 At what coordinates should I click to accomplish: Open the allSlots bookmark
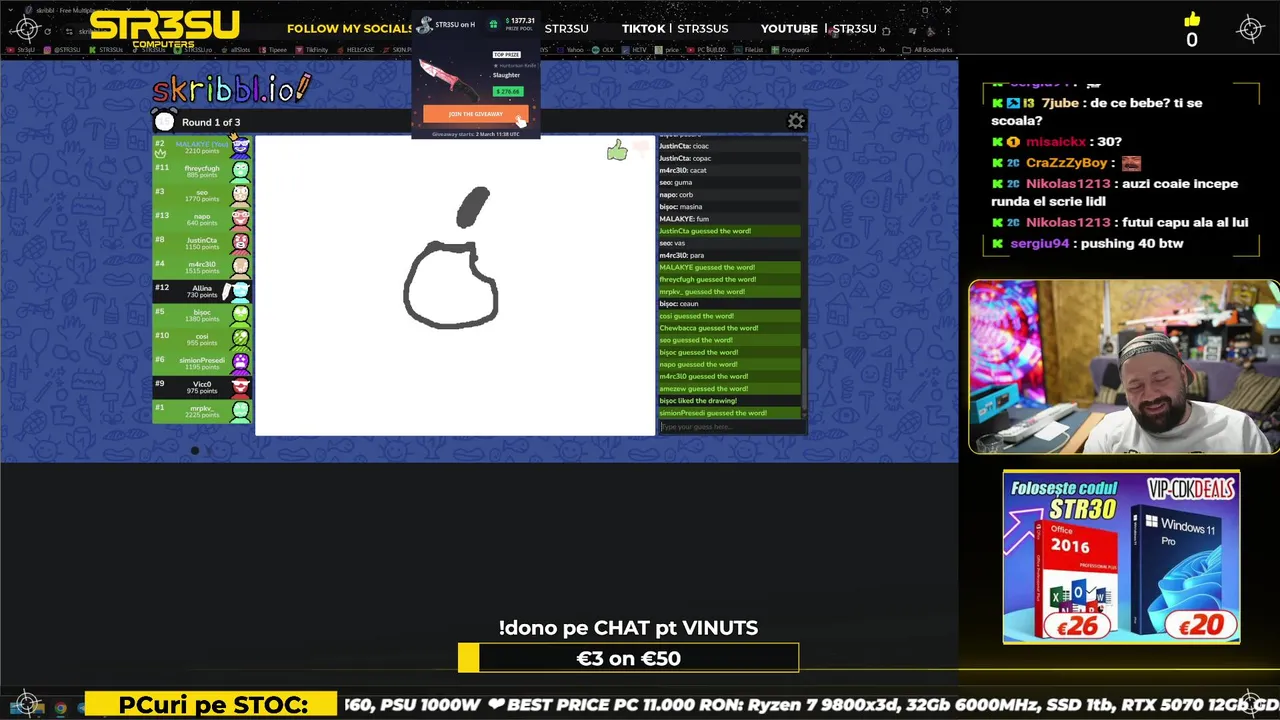[237, 49]
